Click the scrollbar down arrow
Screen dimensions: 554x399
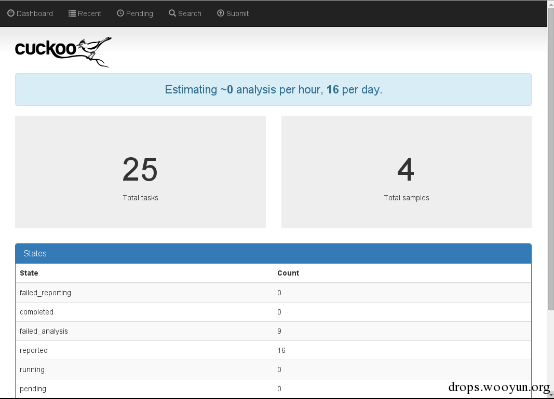click(551, 395)
